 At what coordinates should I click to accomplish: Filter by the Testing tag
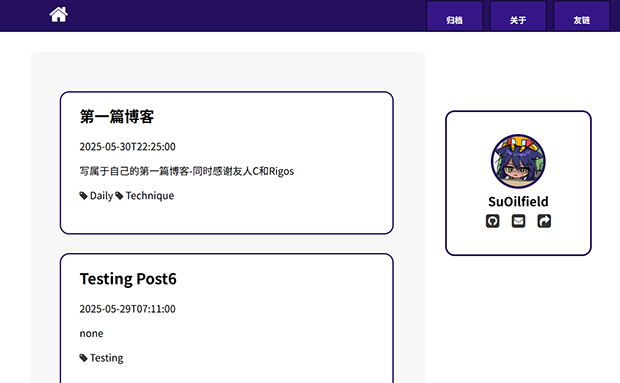pyautogui.click(x=106, y=358)
